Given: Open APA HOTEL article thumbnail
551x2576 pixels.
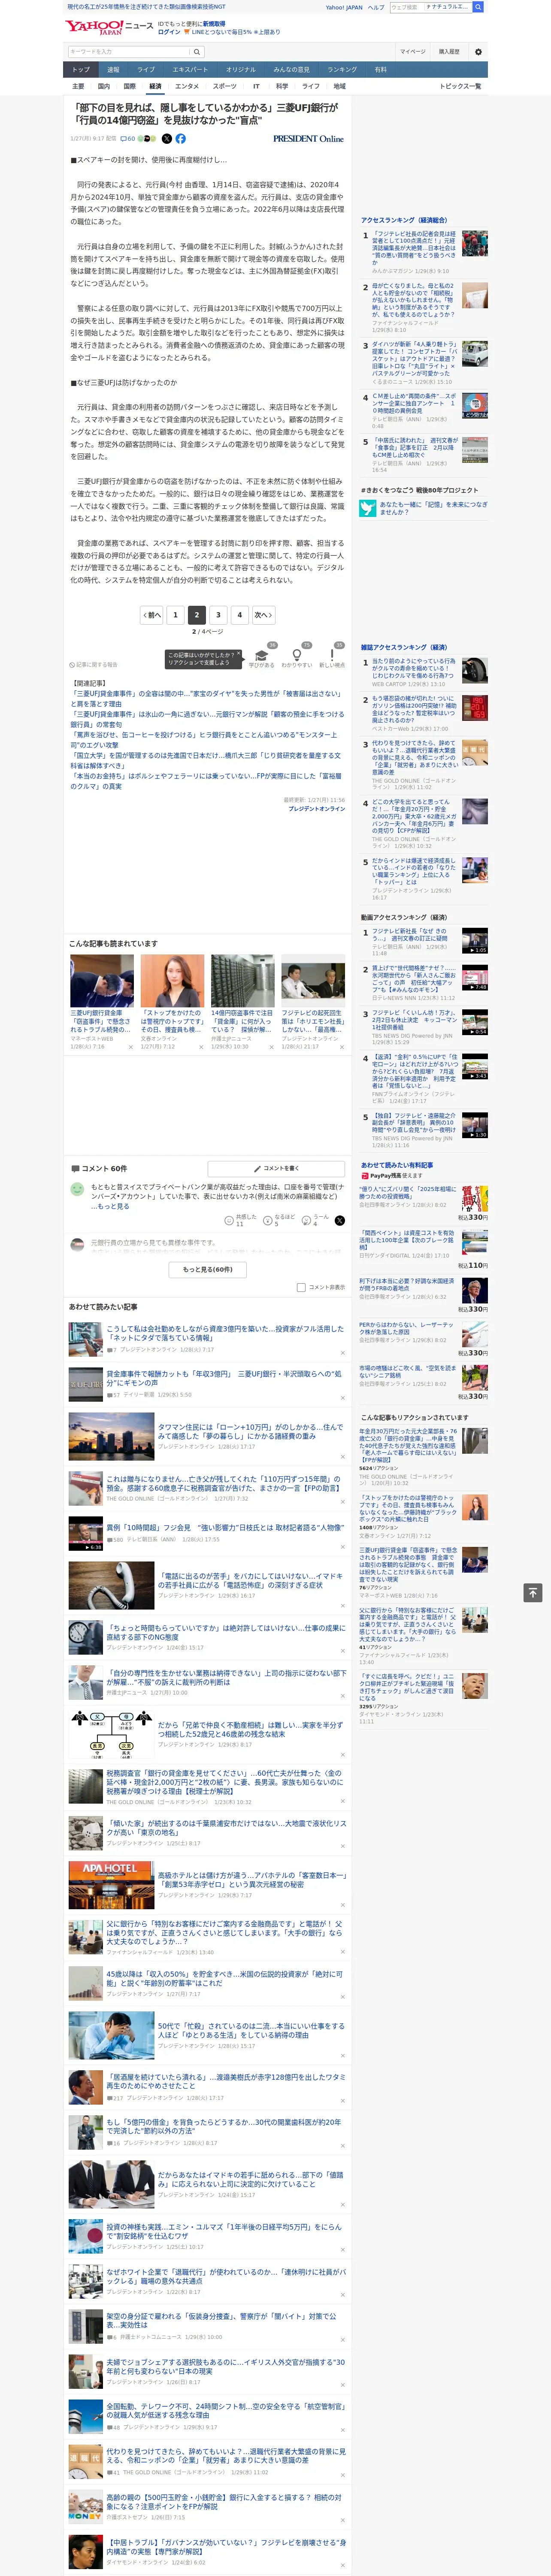Looking at the screenshot, I should pyautogui.click(x=111, y=1885).
